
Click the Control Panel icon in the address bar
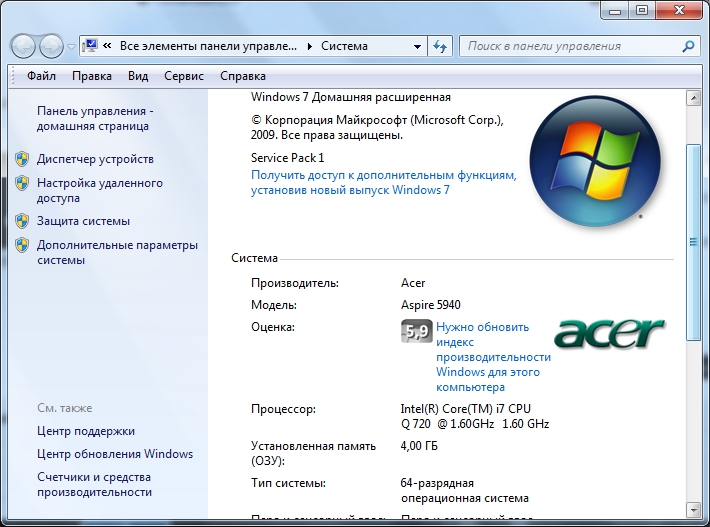[x=91, y=46]
